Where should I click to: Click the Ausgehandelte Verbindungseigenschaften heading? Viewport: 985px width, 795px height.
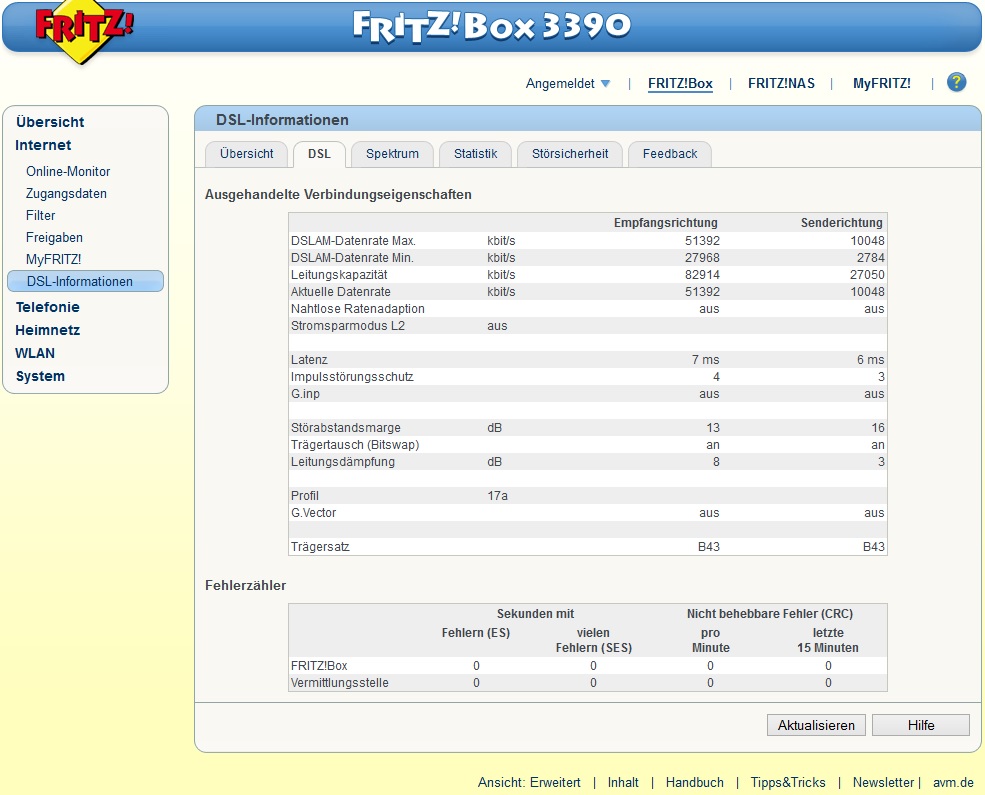click(338, 195)
